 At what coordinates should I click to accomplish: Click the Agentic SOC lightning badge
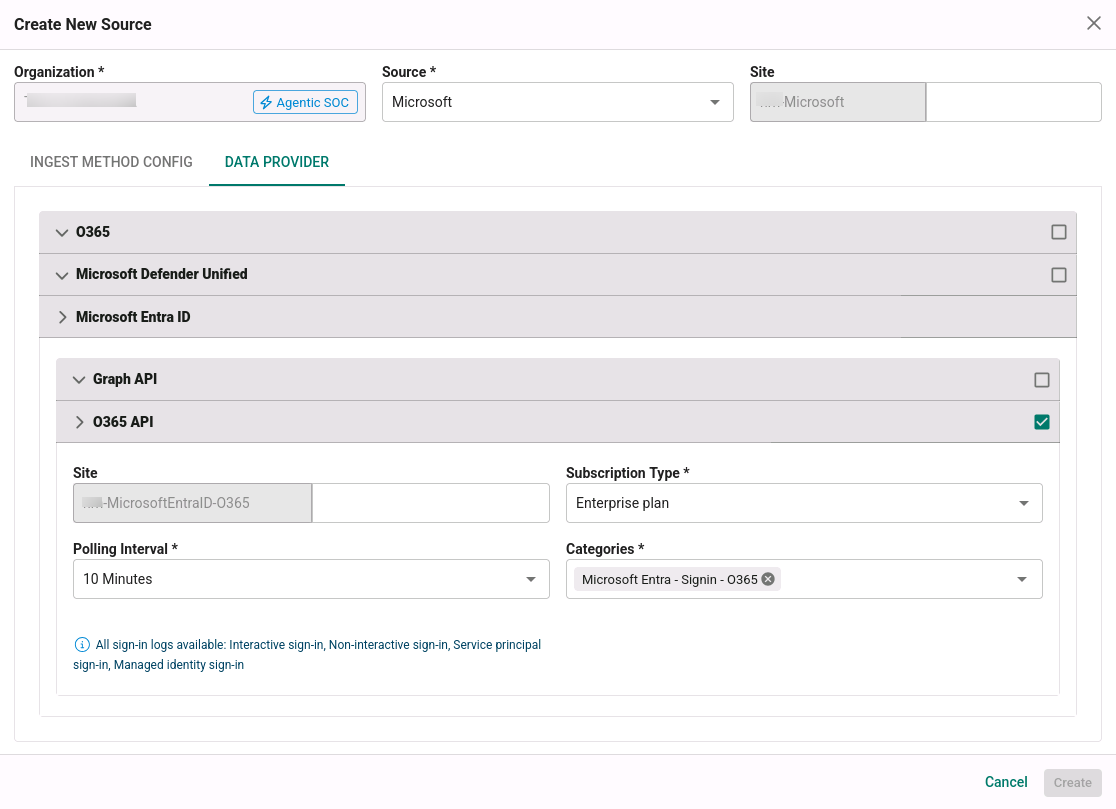point(305,102)
